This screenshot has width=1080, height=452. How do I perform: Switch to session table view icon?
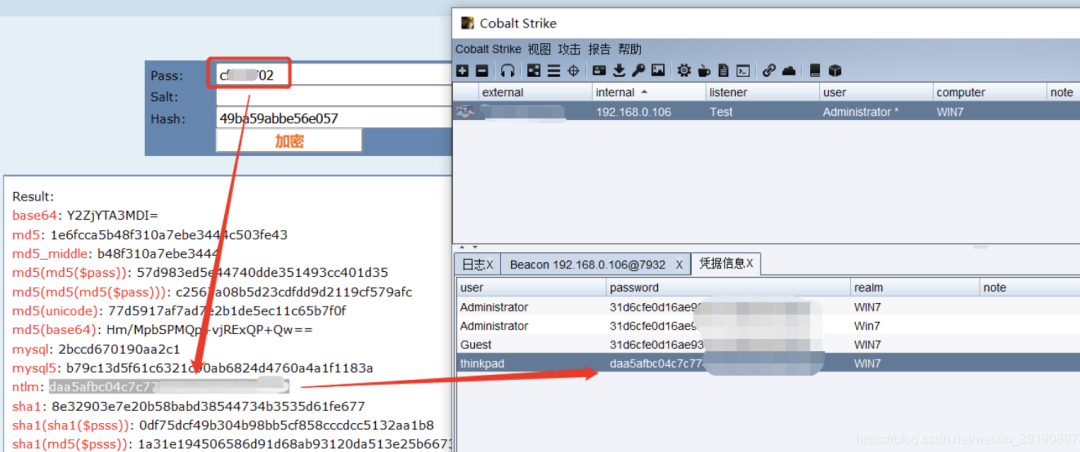[554, 70]
